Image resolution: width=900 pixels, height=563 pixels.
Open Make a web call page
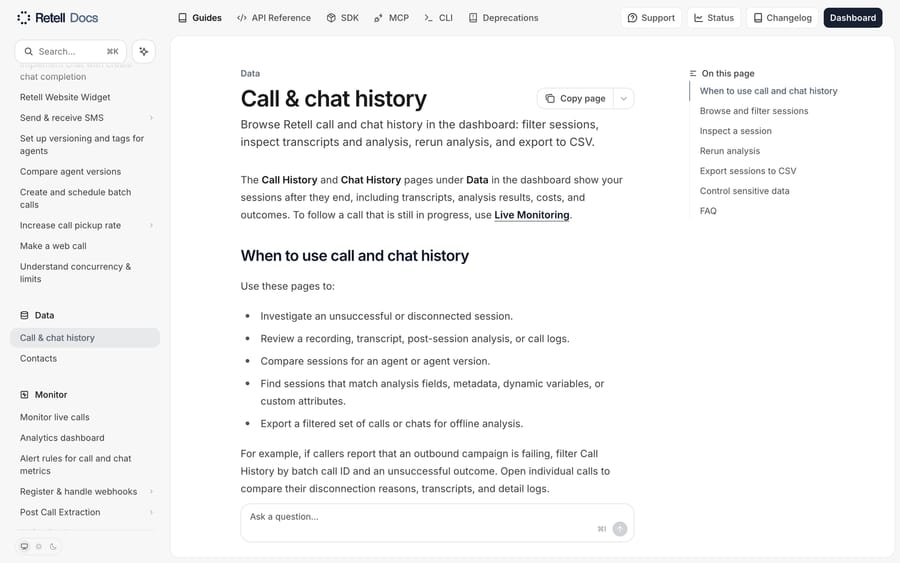click(53, 246)
